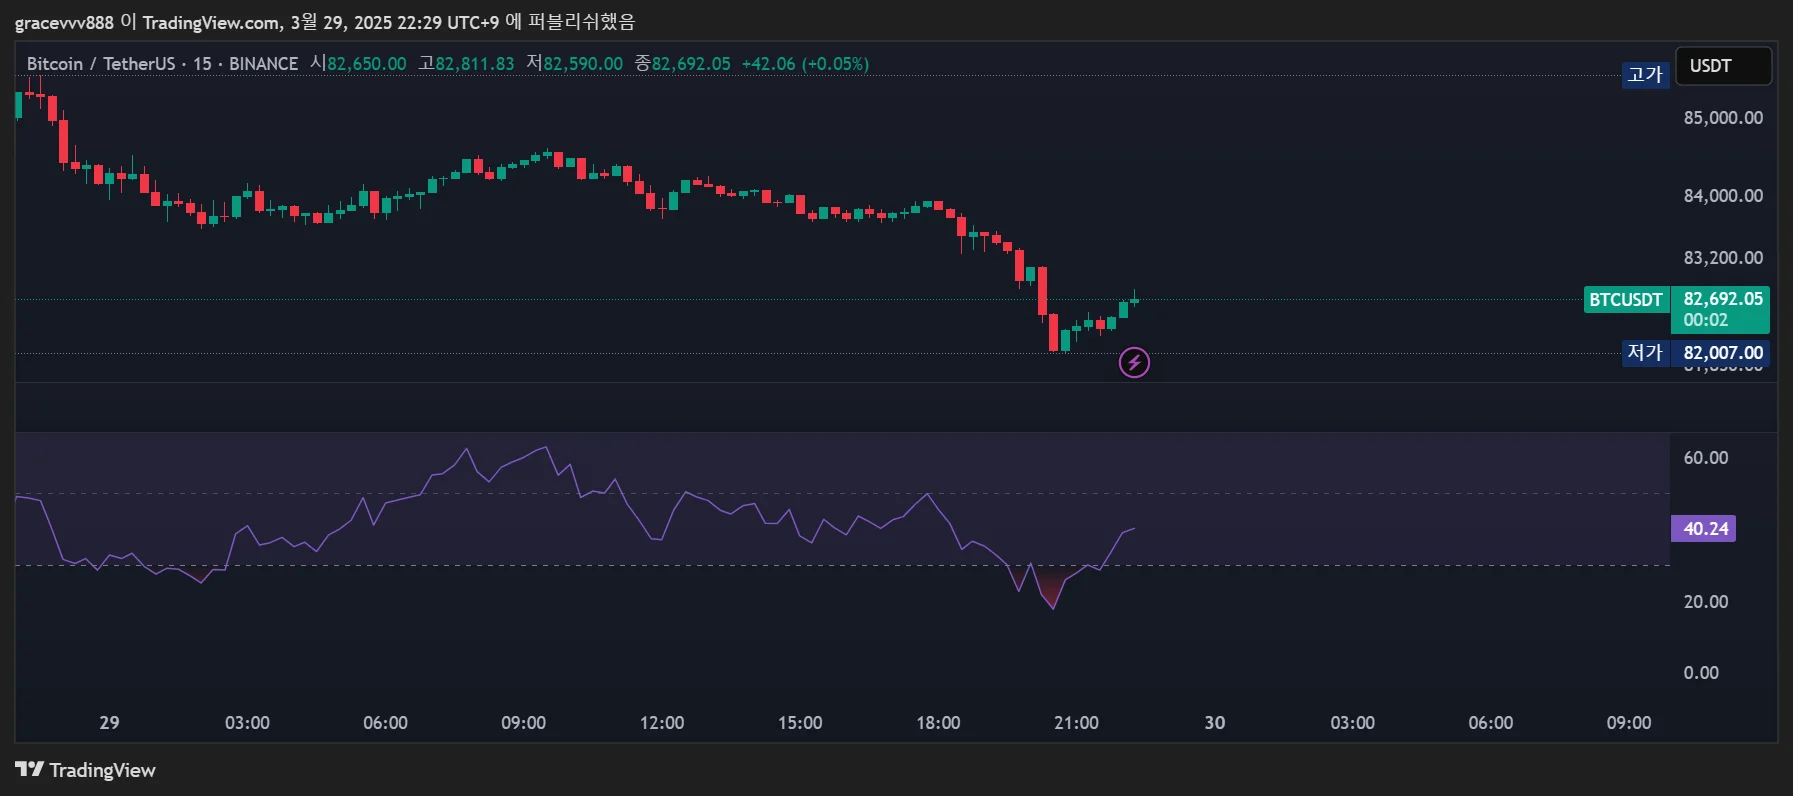Click the open value 82,650.00 in legend
This screenshot has height=796, width=1793.
[367, 64]
